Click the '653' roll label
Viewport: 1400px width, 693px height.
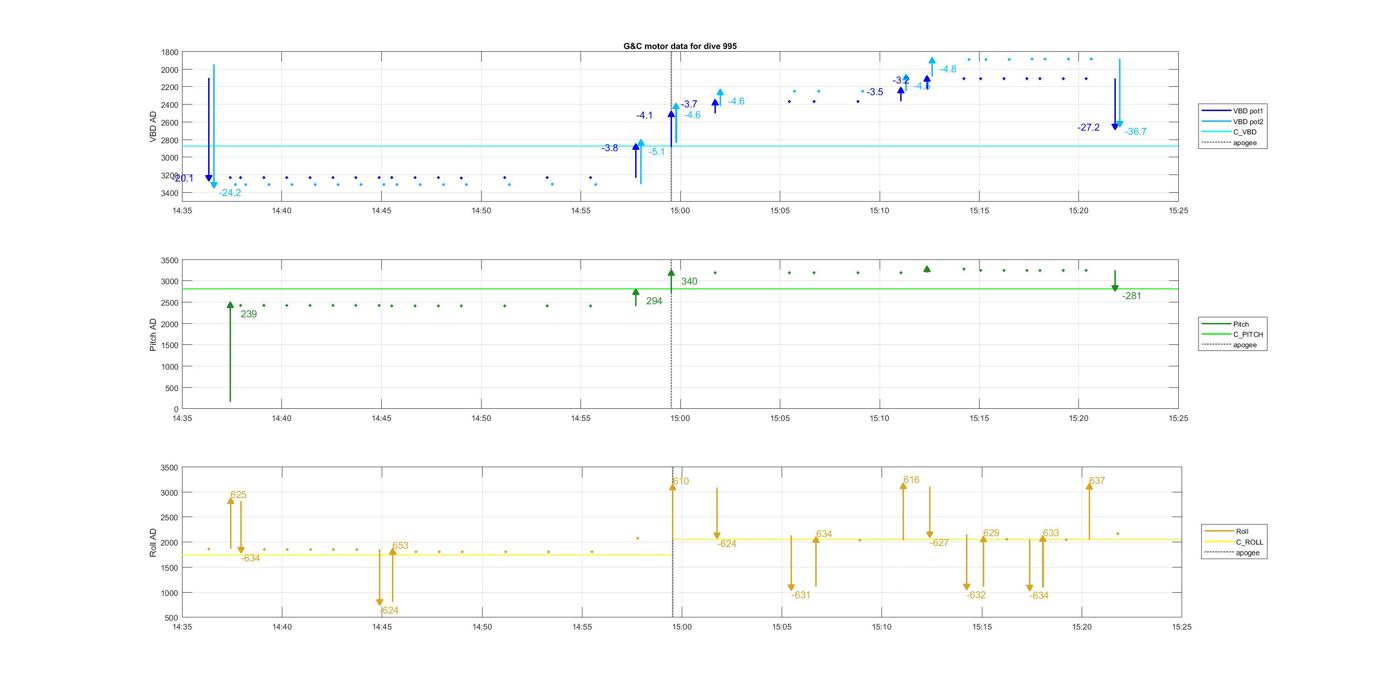pyautogui.click(x=400, y=546)
